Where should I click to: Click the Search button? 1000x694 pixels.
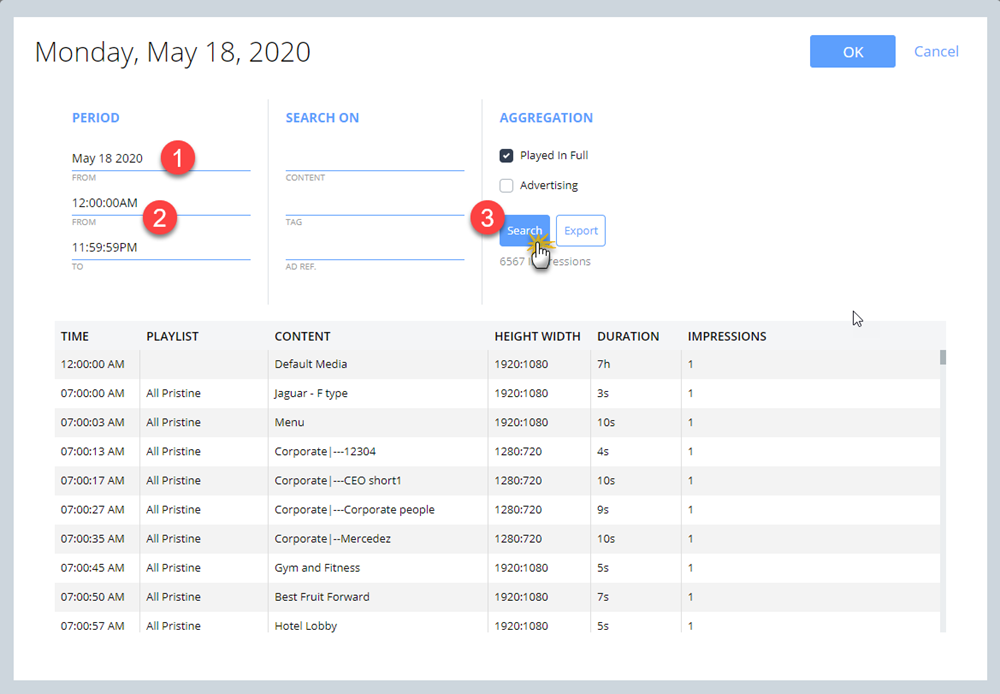click(x=525, y=230)
